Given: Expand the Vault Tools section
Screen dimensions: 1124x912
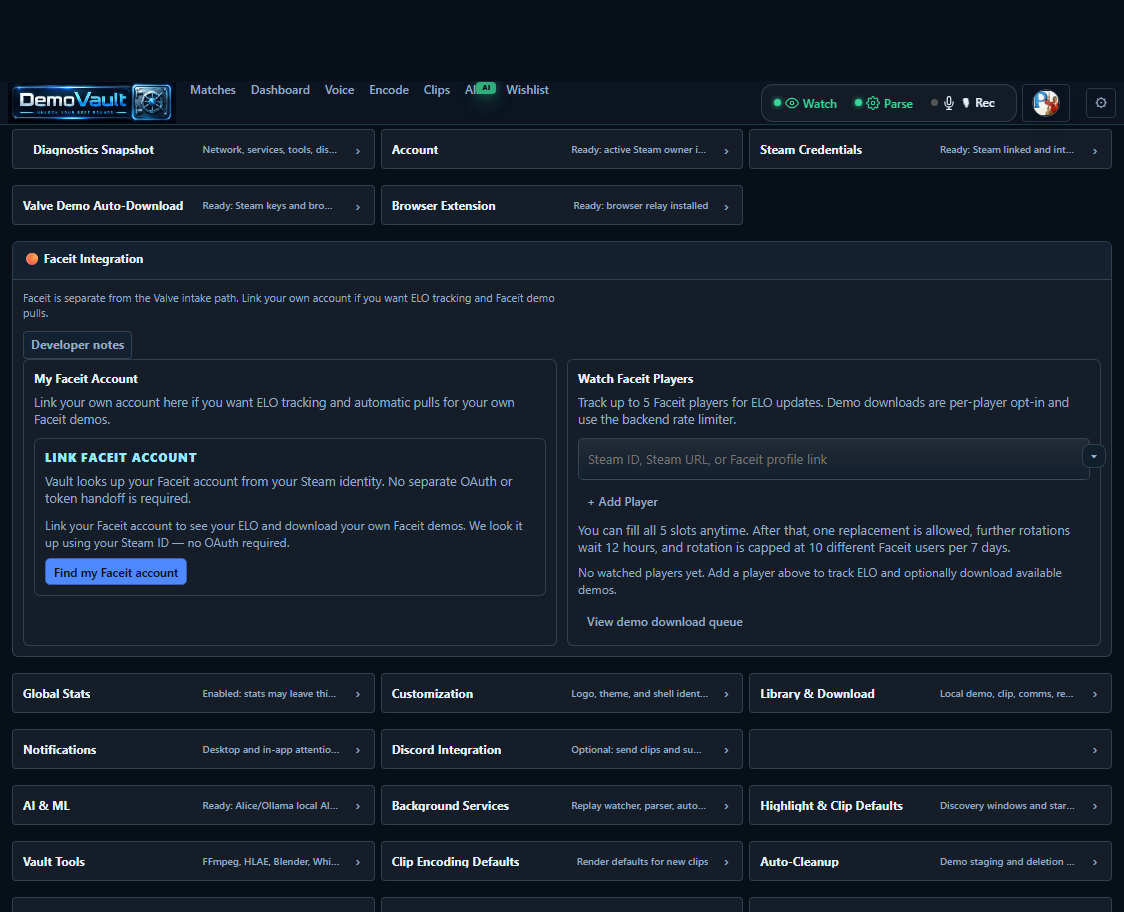Looking at the screenshot, I should click(193, 861).
